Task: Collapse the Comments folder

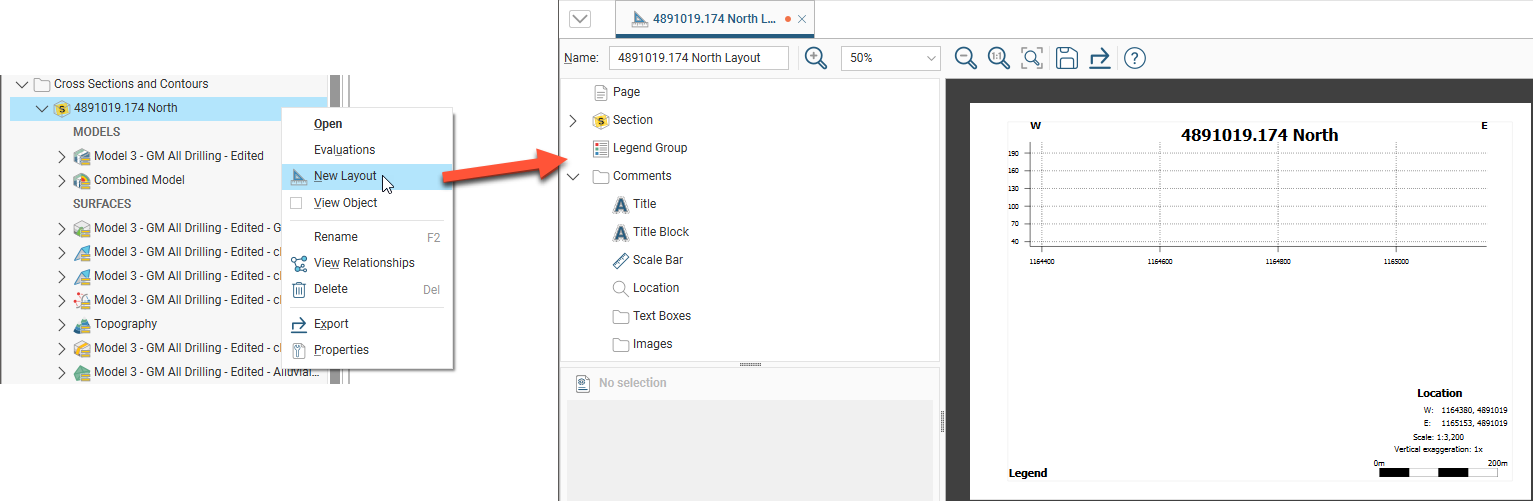Action: [x=573, y=176]
